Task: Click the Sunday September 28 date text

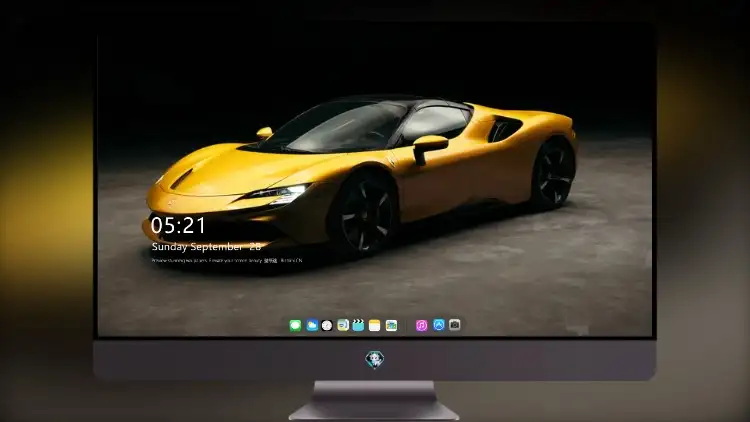Action: tap(206, 247)
